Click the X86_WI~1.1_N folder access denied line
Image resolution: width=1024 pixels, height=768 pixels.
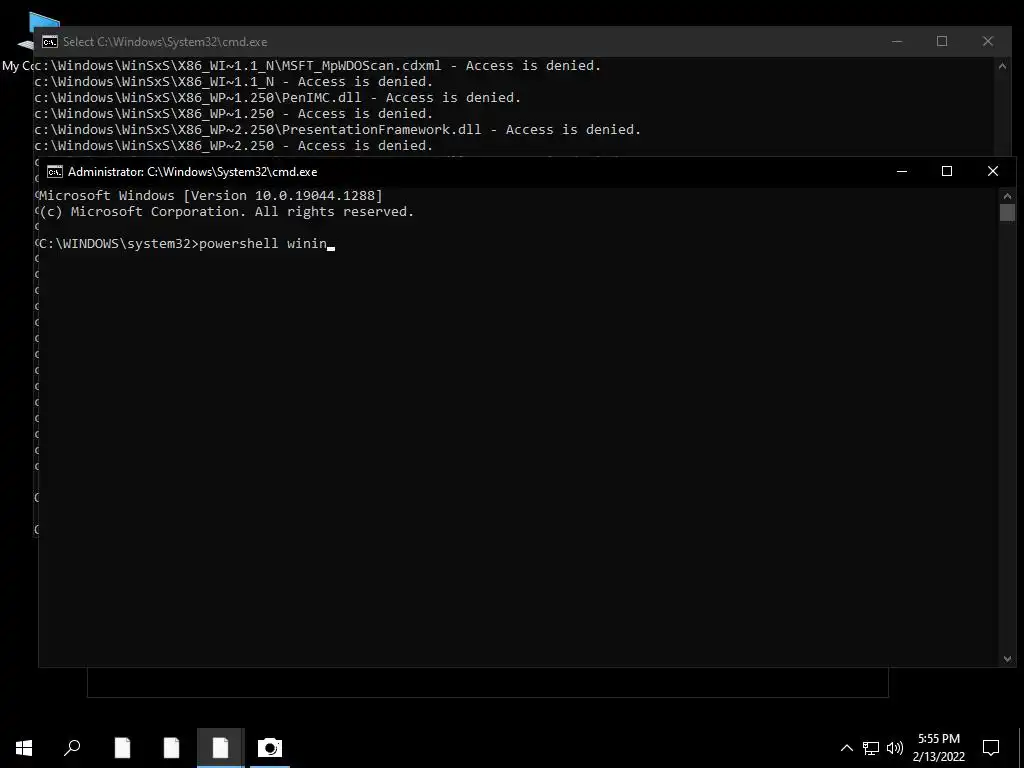(234, 82)
